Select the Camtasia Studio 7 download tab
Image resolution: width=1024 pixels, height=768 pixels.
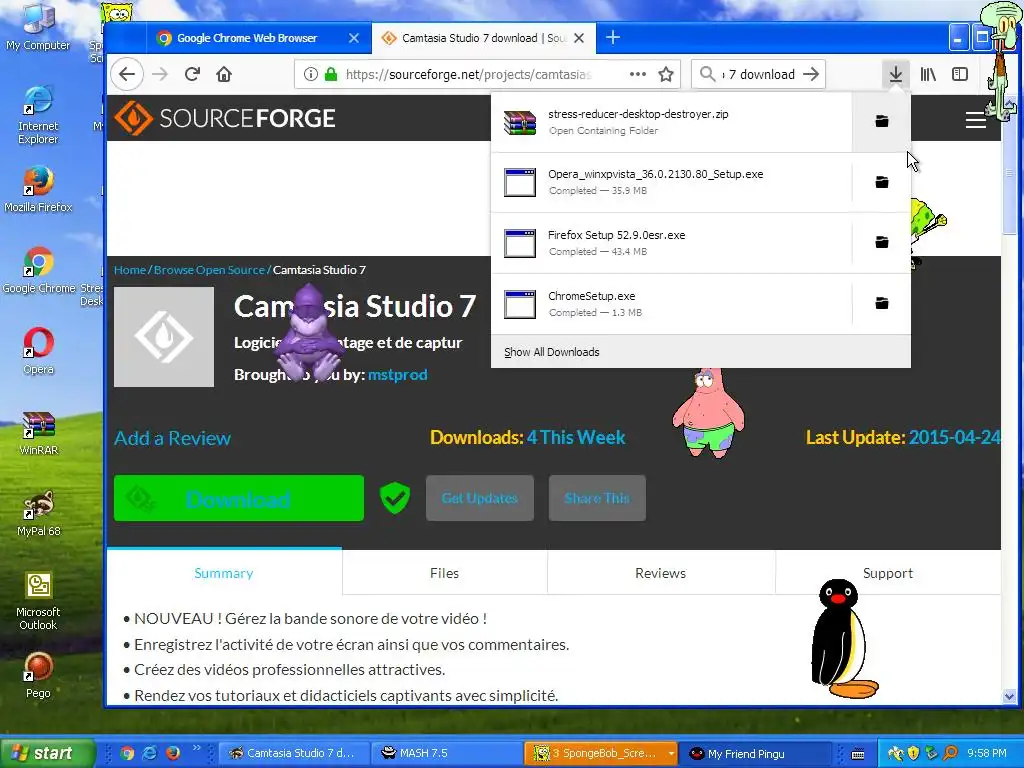pos(483,38)
